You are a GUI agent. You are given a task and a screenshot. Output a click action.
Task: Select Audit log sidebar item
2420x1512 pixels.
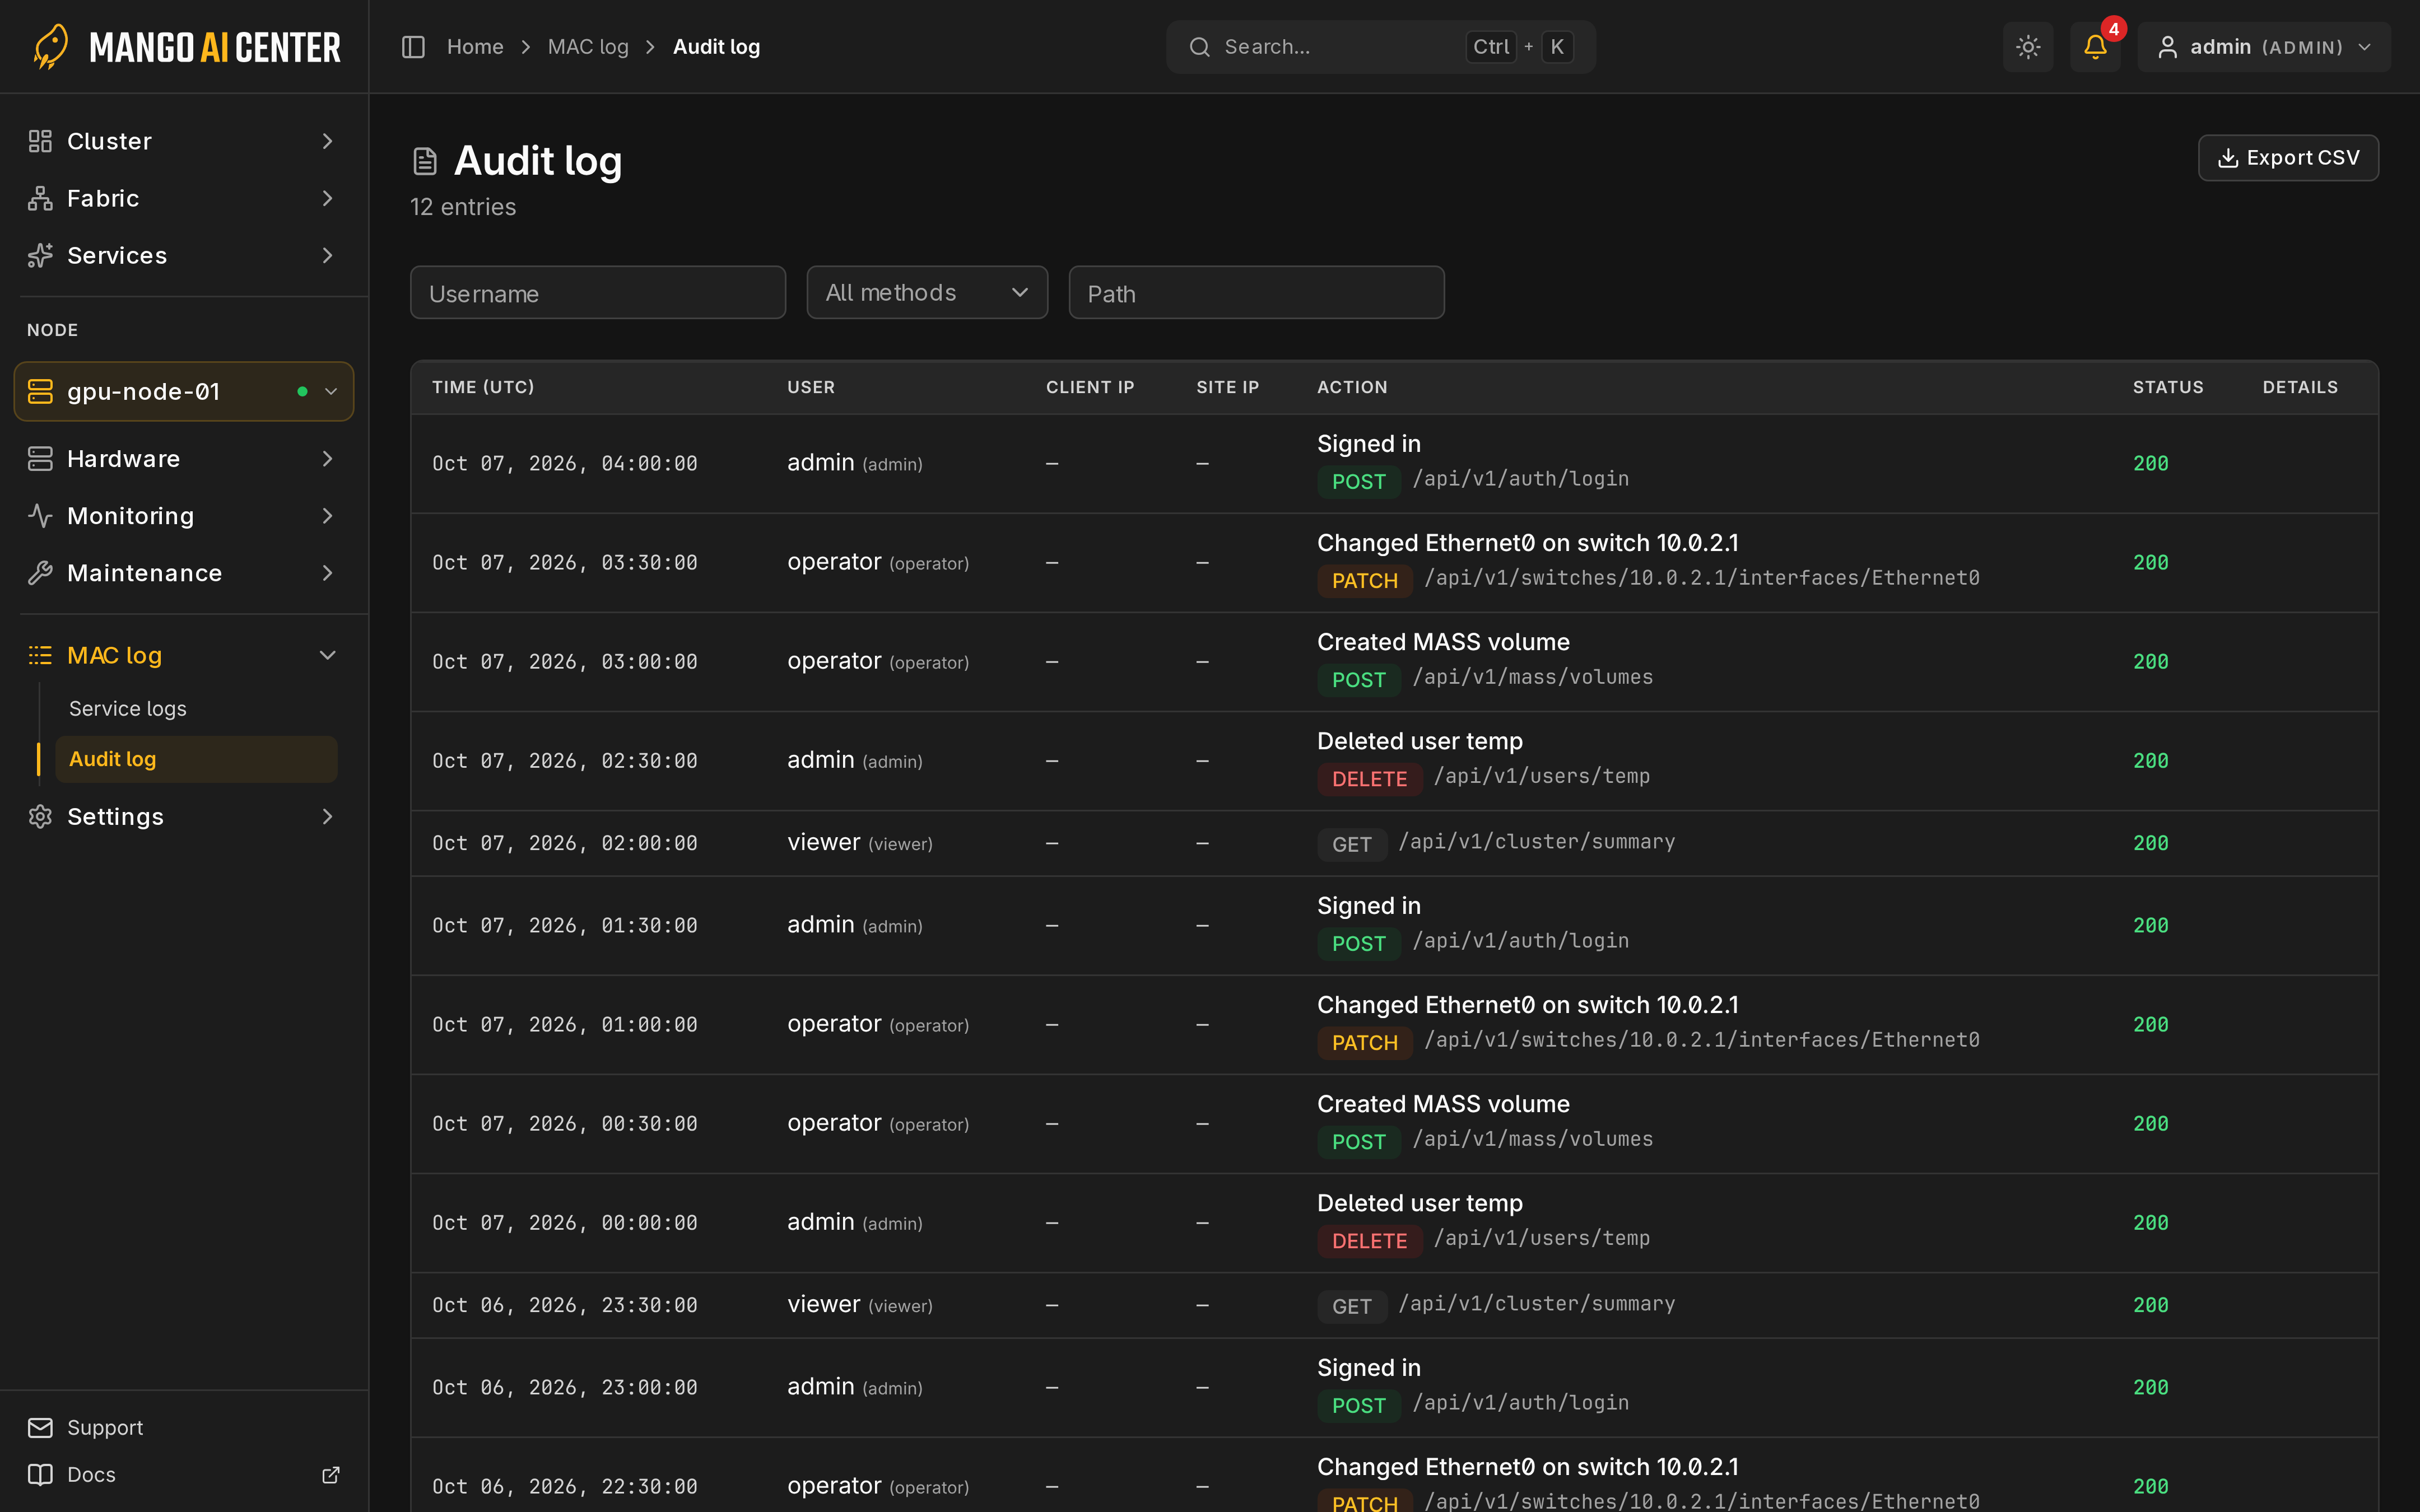pos(196,759)
